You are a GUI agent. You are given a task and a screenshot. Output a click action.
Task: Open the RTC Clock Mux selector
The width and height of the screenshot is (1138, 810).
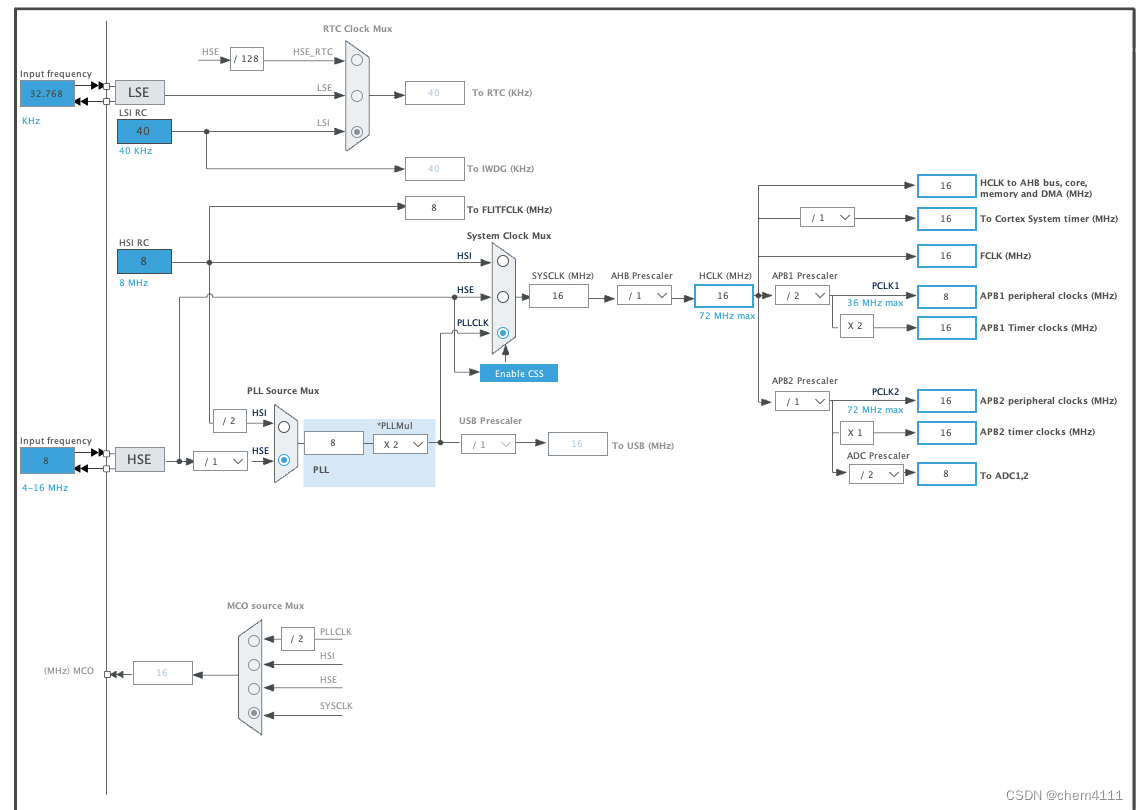click(x=356, y=95)
